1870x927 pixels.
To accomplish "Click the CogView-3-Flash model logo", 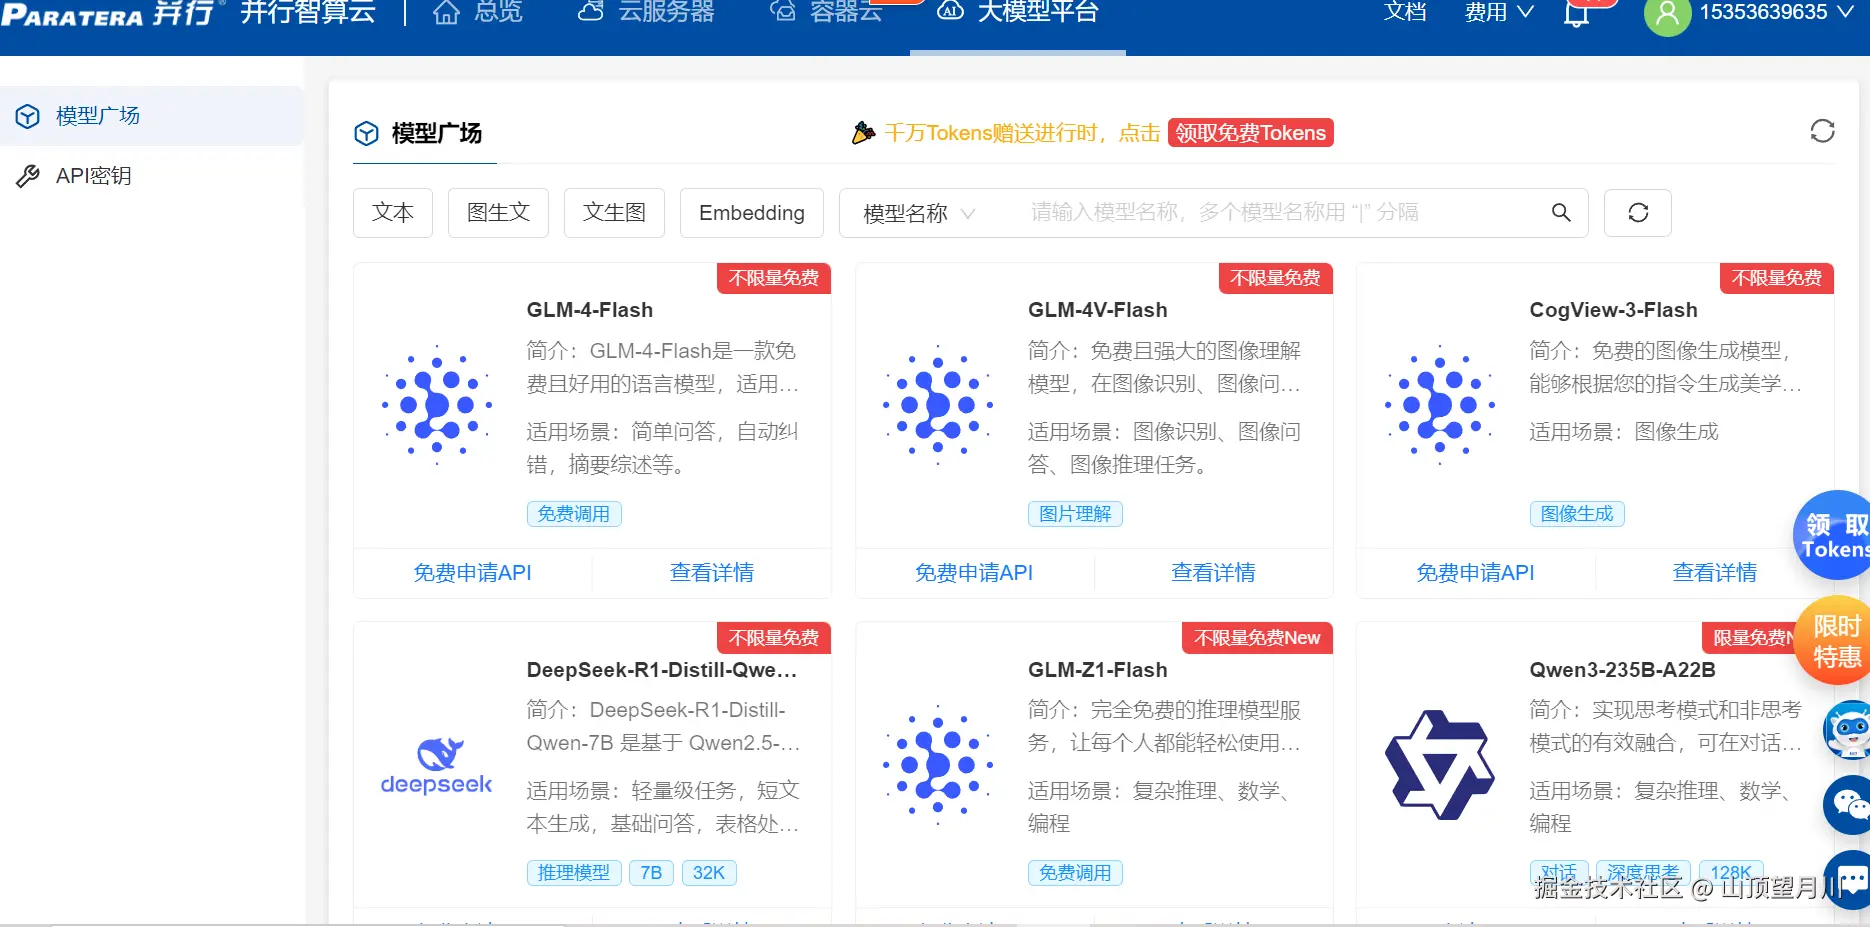I will [1440, 405].
